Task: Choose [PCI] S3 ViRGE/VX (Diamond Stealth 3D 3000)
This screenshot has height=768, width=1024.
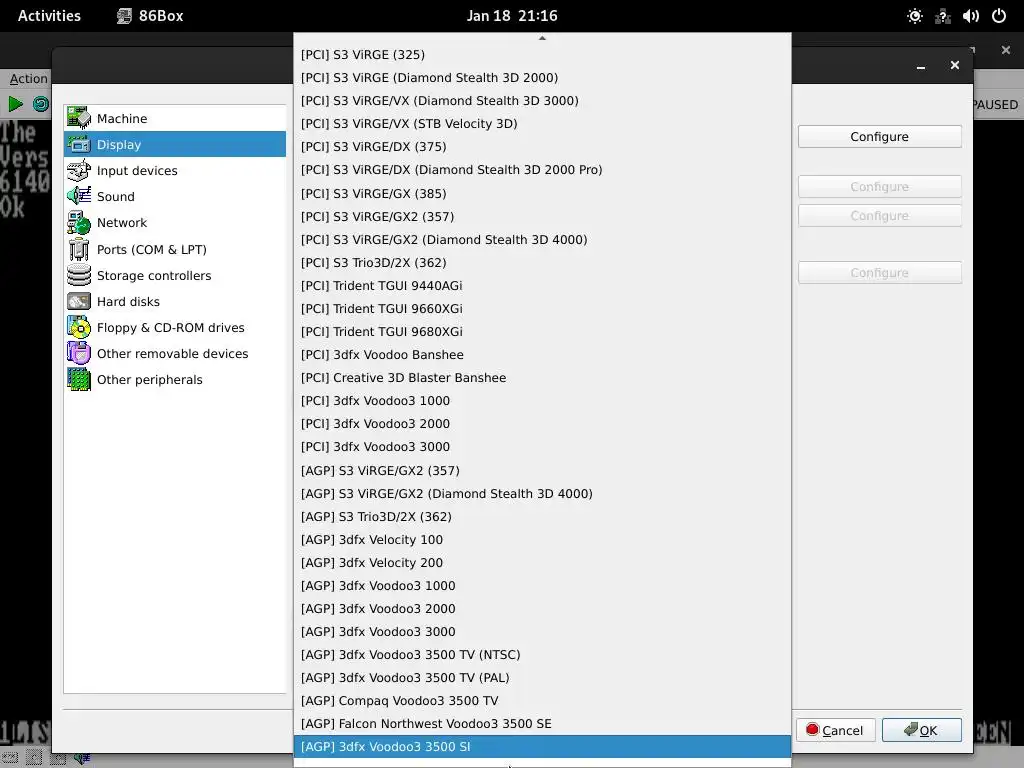Action: click(x=542, y=101)
